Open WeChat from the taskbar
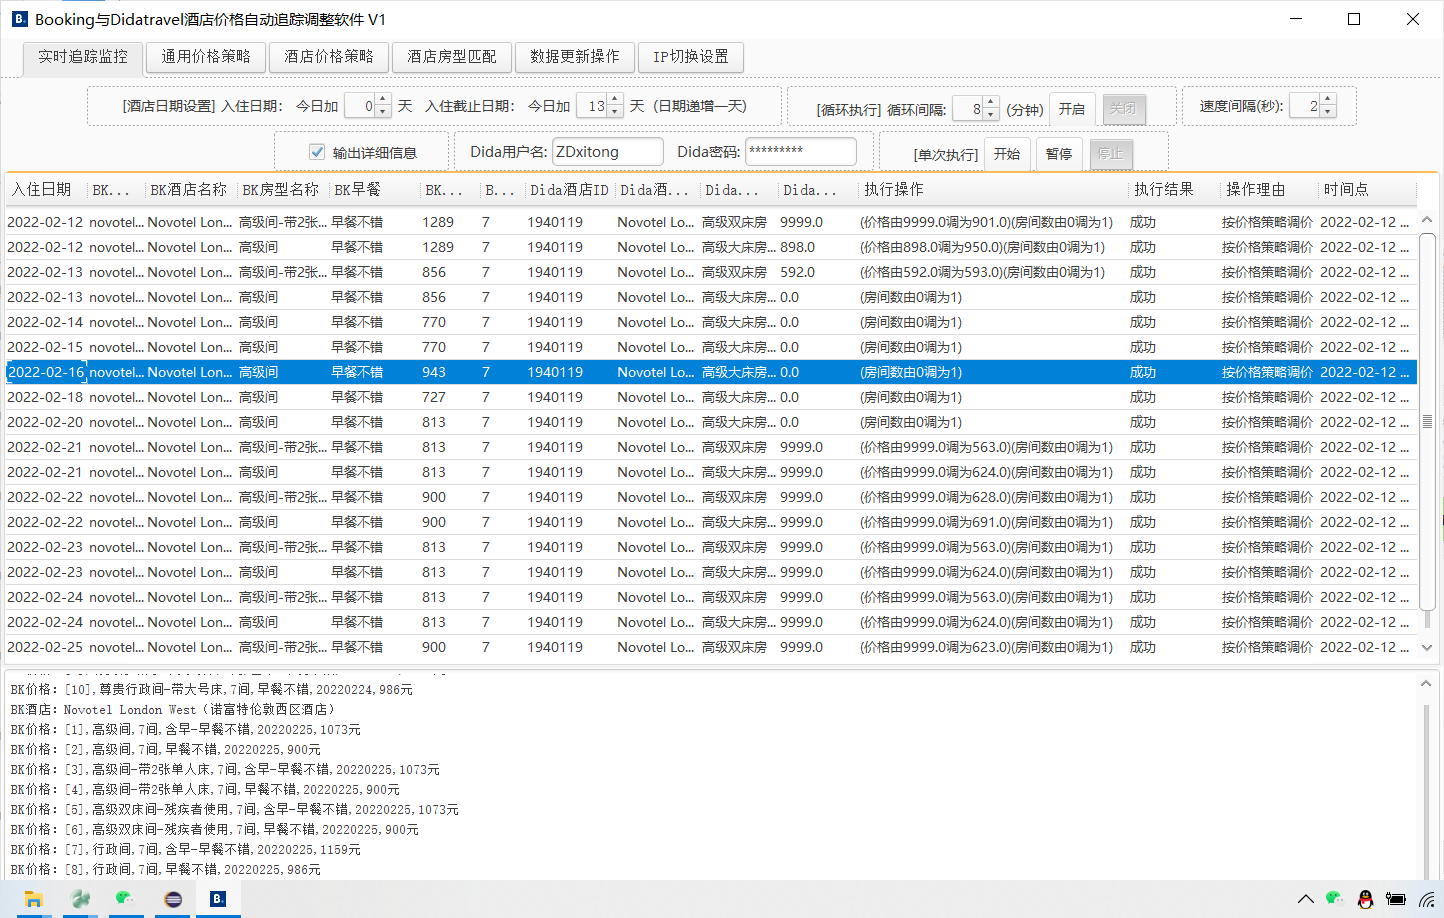Image resolution: width=1444 pixels, height=918 pixels. pos(125,899)
